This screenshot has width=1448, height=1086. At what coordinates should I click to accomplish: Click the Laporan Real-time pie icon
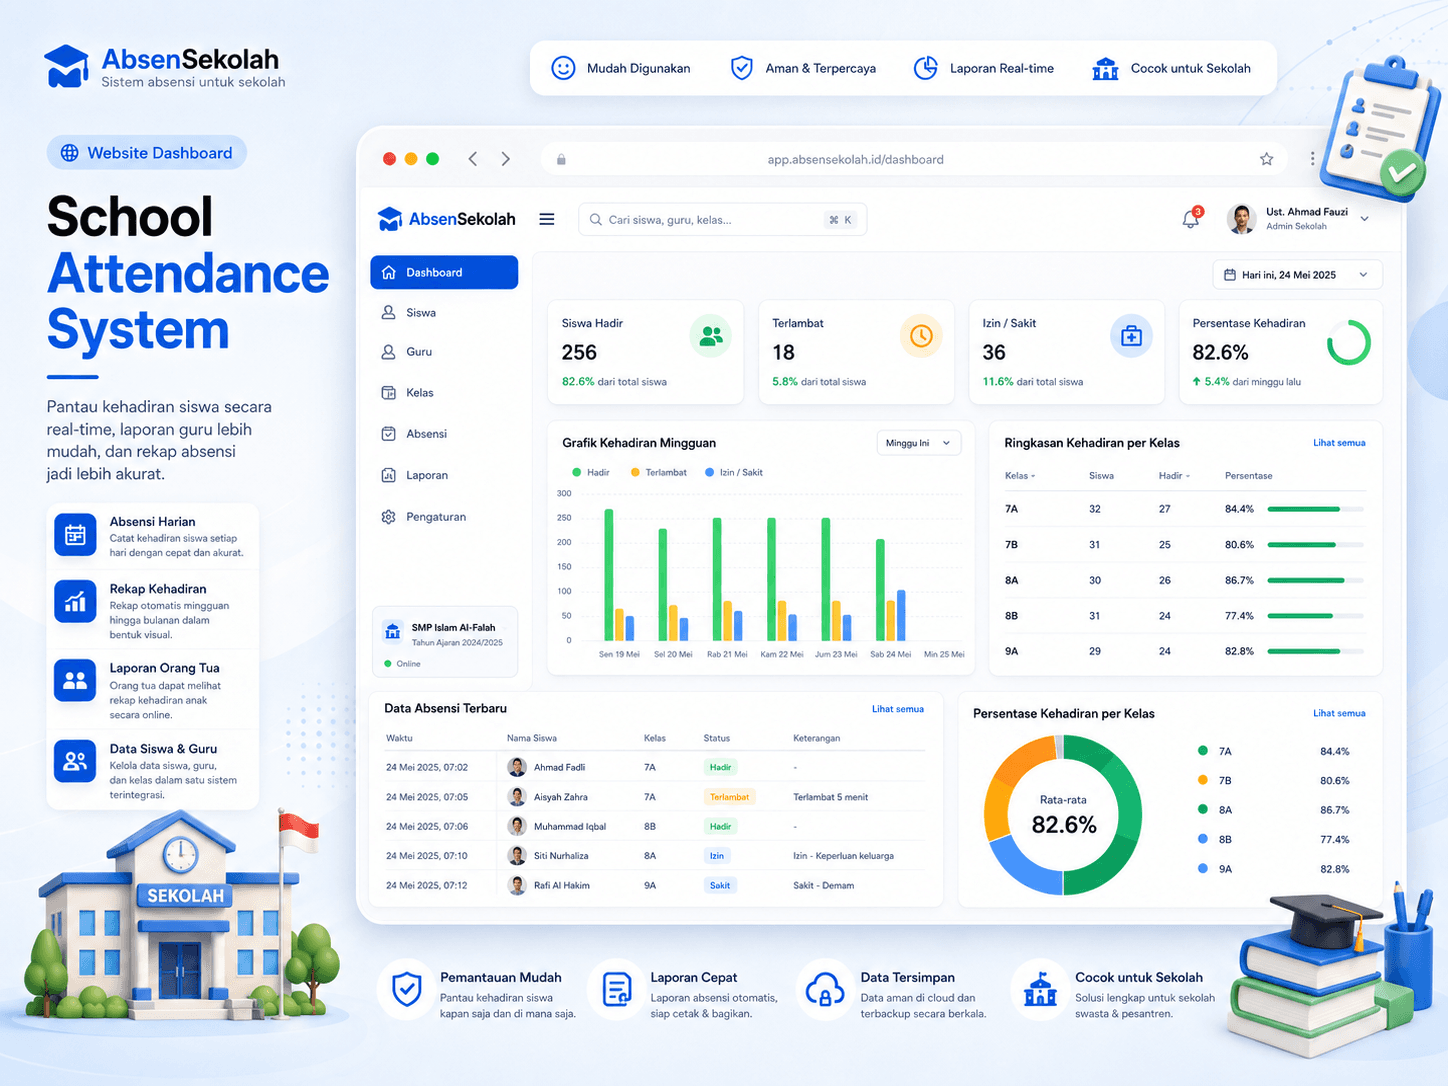click(x=926, y=68)
